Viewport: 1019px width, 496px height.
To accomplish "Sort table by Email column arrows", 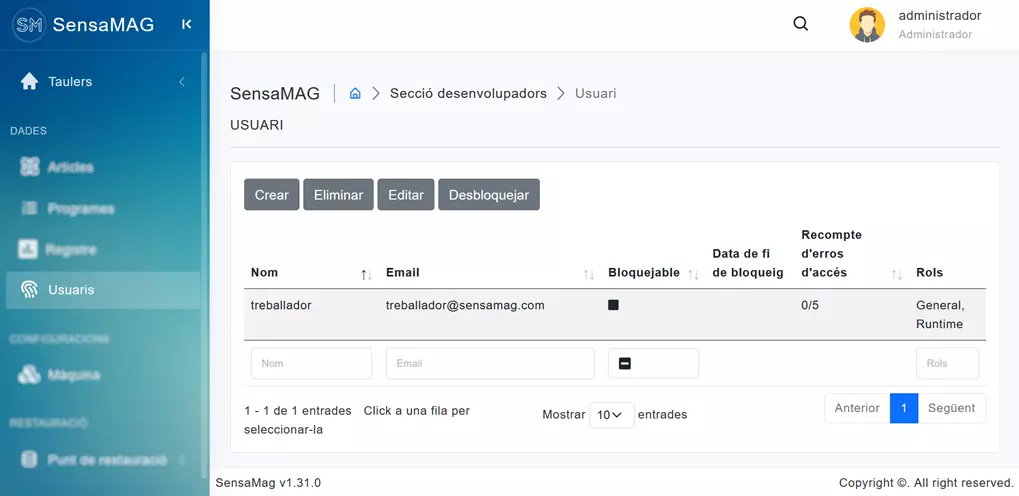I will (x=588, y=273).
